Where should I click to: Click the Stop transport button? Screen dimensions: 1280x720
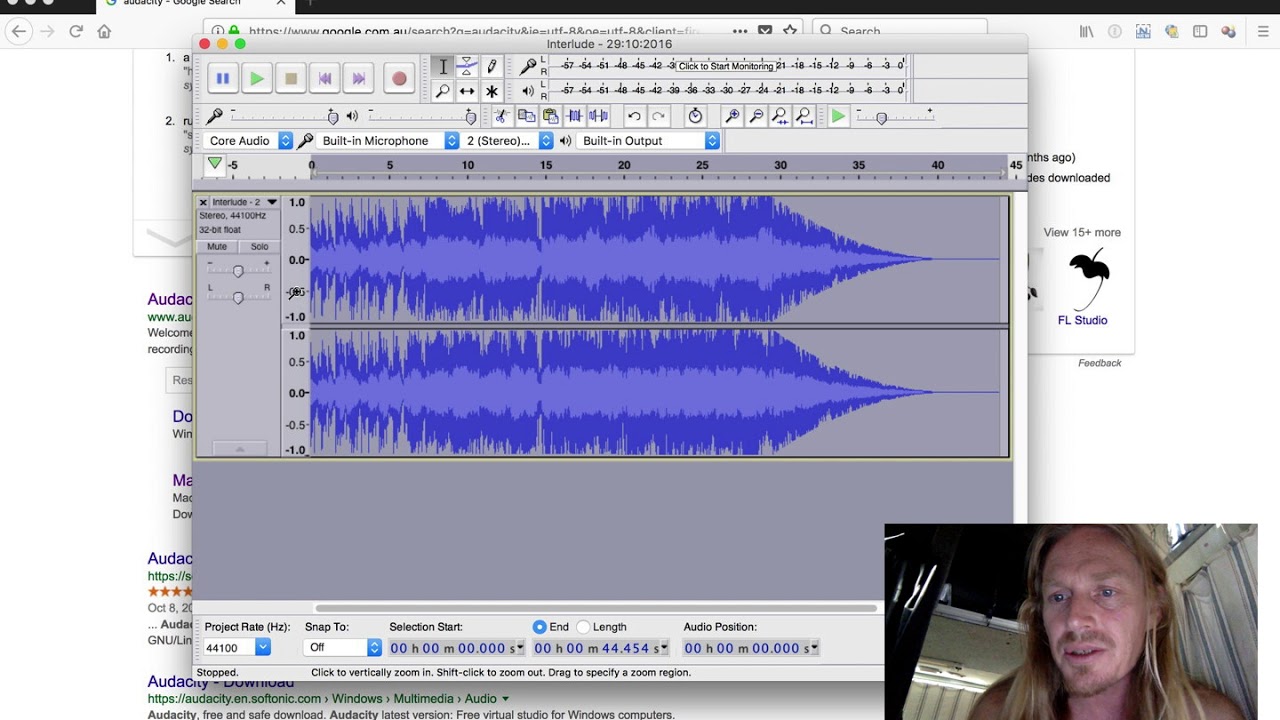tap(291, 78)
